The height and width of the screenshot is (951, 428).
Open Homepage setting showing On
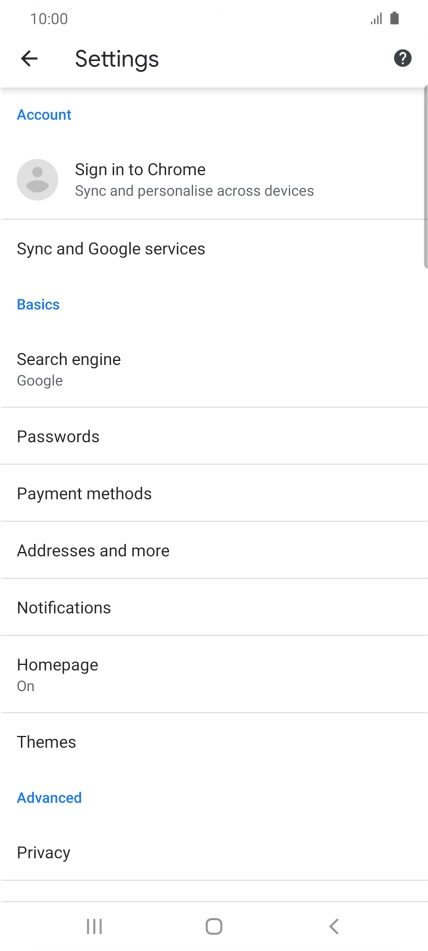click(214, 674)
